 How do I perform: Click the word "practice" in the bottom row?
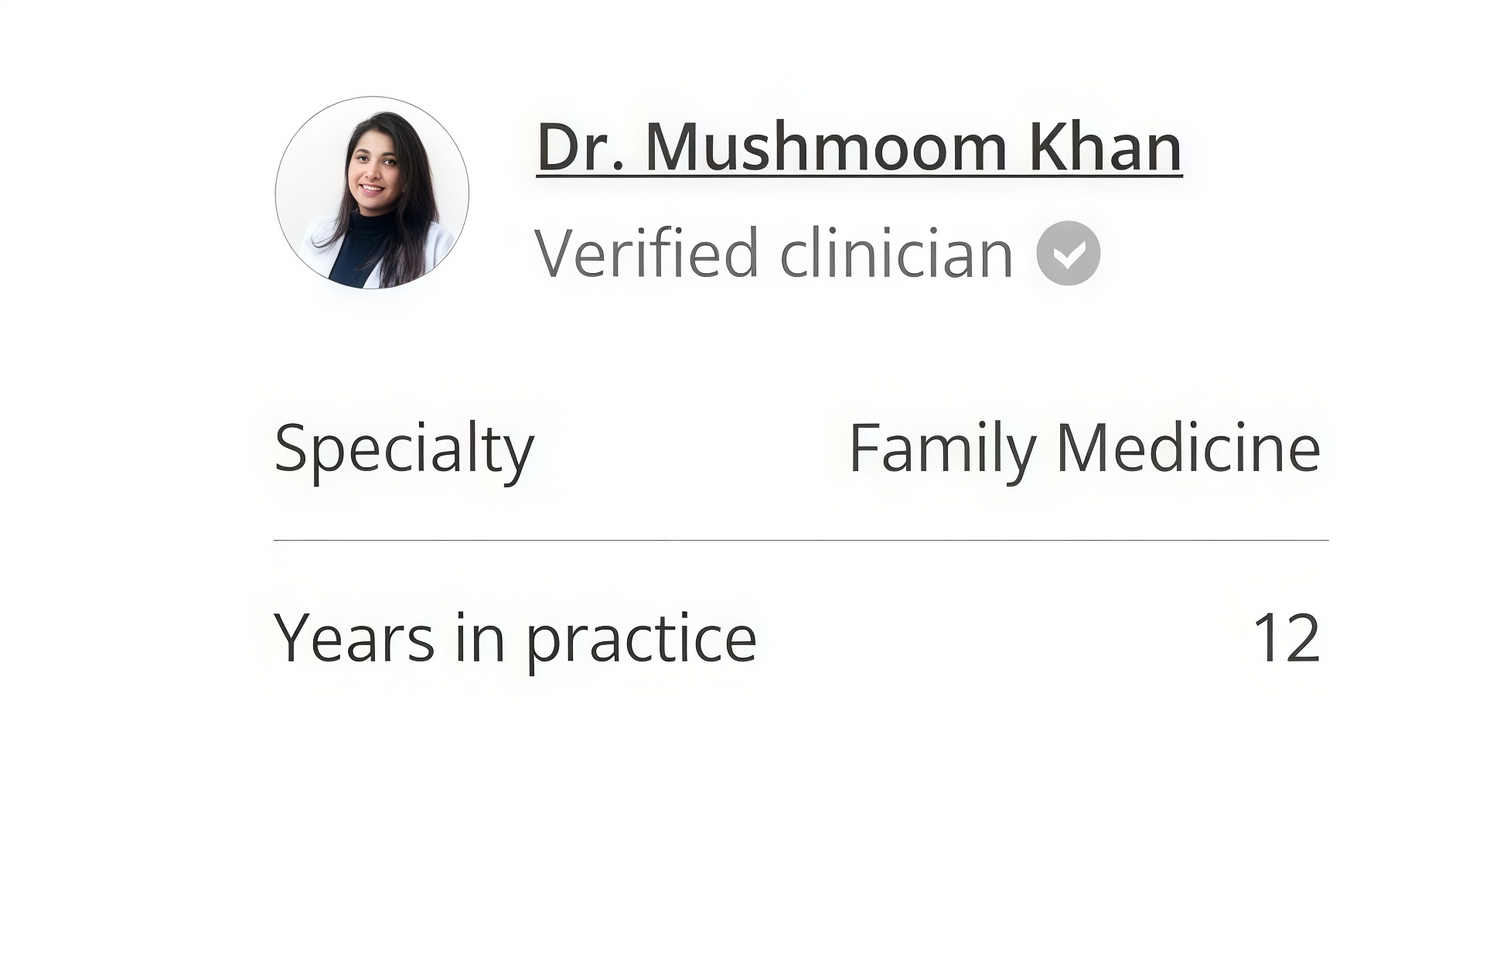(641, 638)
